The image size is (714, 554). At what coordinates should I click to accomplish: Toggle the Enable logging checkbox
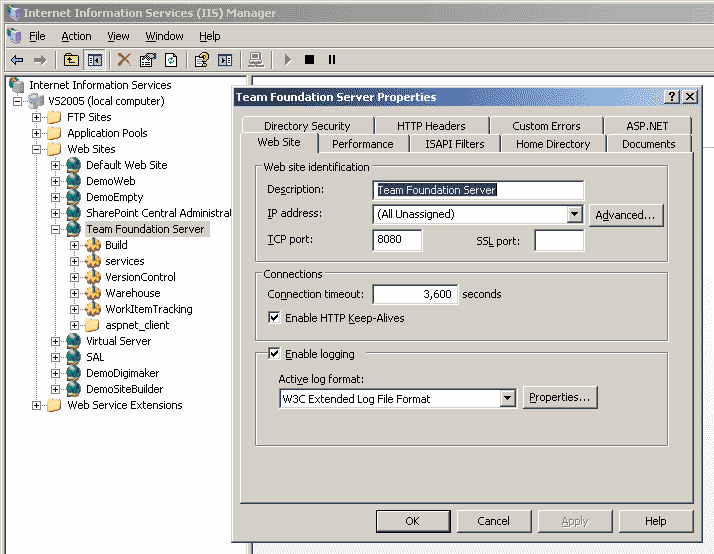[x=274, y=353]
